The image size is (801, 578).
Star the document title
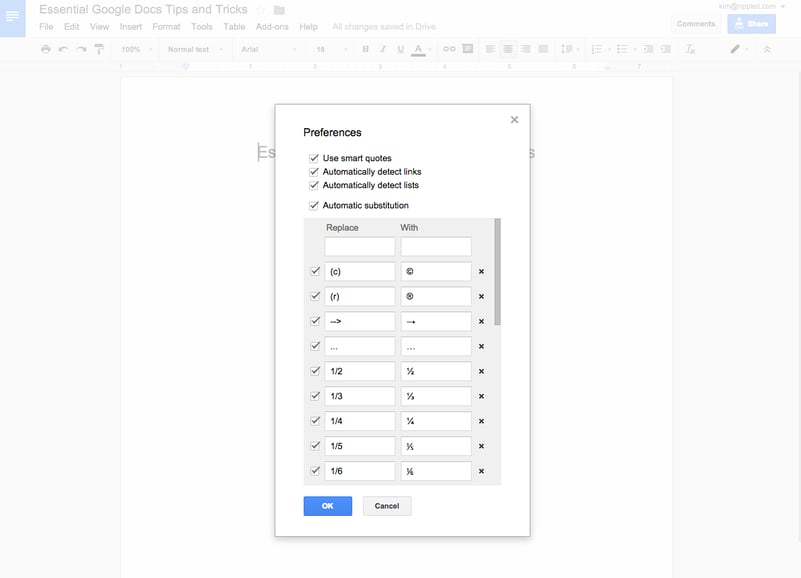tap(261, 10)
